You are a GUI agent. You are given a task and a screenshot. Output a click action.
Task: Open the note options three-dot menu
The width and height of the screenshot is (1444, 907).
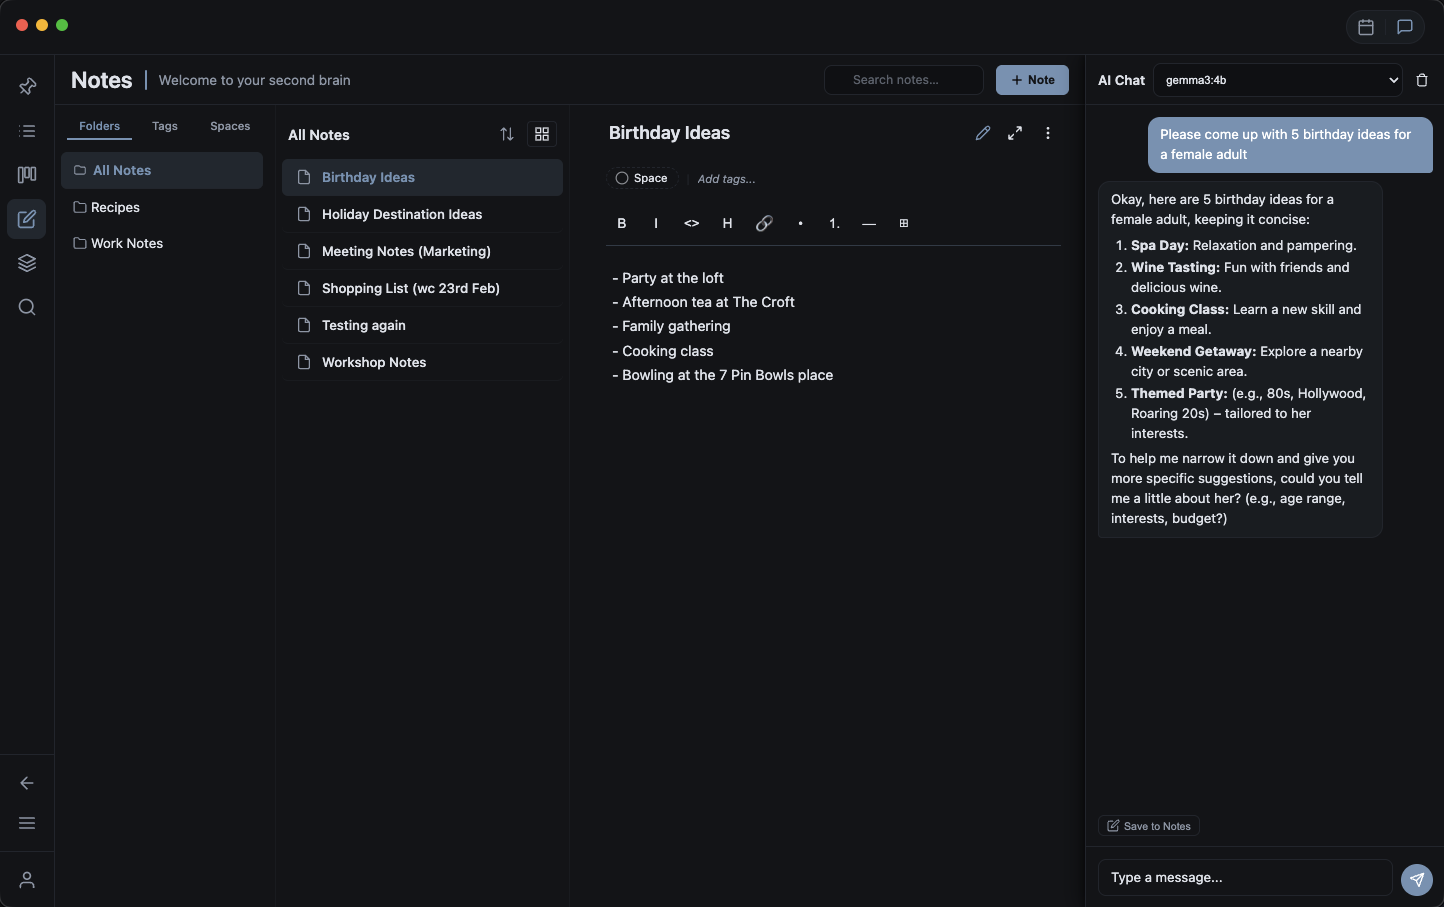pos(1047,132)
